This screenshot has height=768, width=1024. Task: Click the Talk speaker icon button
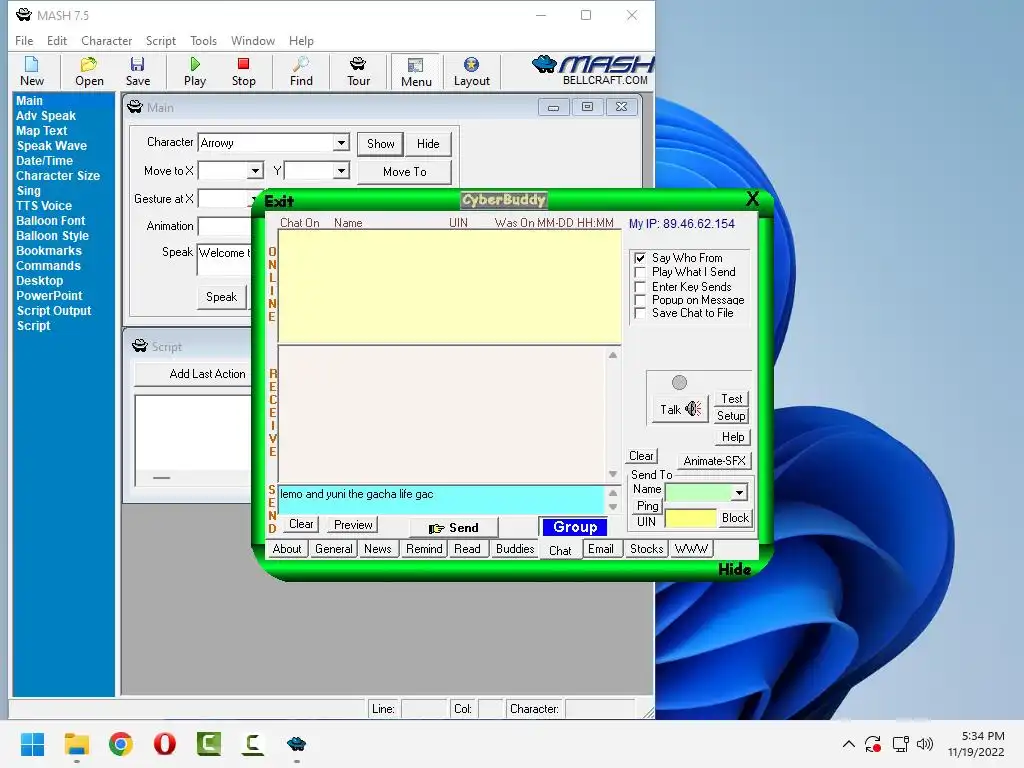click(x=680, y=409)
